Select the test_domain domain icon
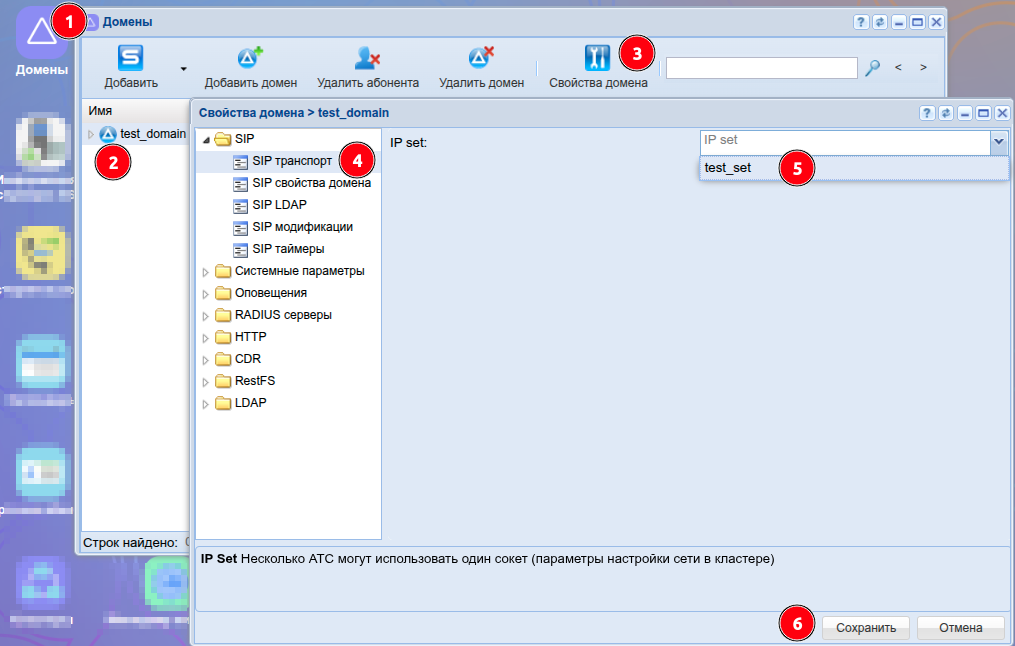Screen dimensions: 1015x646 point(108,134)
